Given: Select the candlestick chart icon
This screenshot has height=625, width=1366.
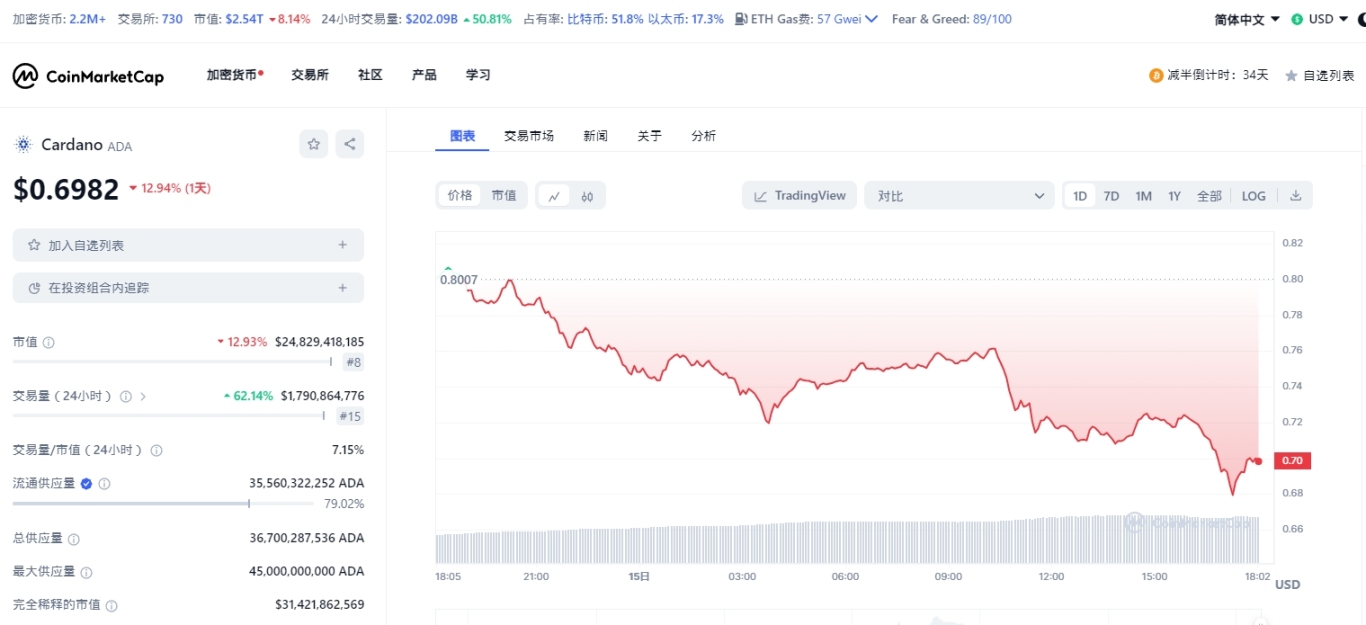Looking at the screenshot, I should tap(587, 196).
